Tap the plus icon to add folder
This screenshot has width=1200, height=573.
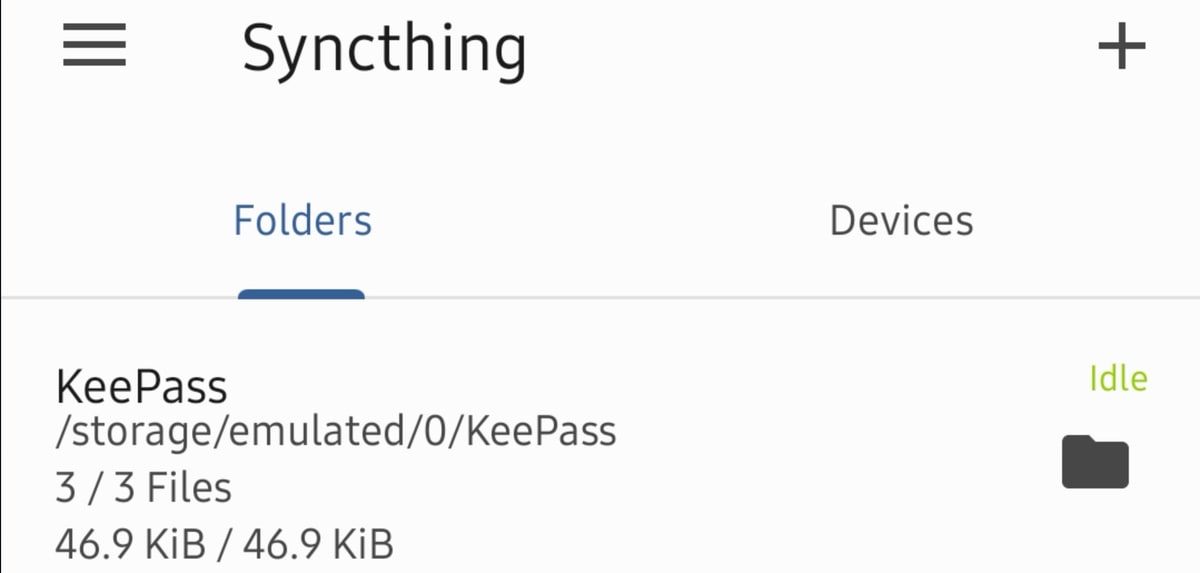tap(1121, 46)
